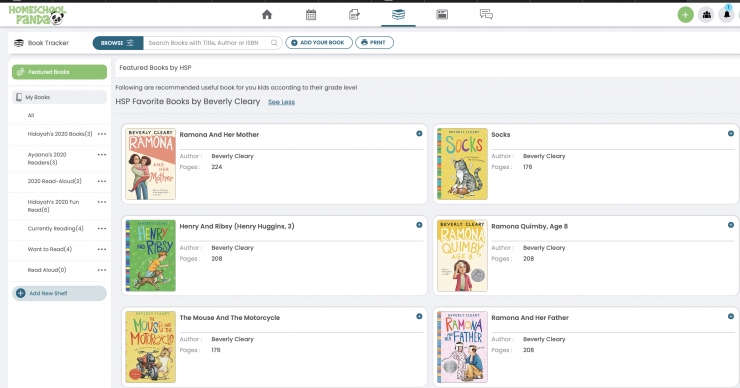Open Ramona And Her Mother cover thumbnail
This screenshot has height=388, width=740.
151,164
